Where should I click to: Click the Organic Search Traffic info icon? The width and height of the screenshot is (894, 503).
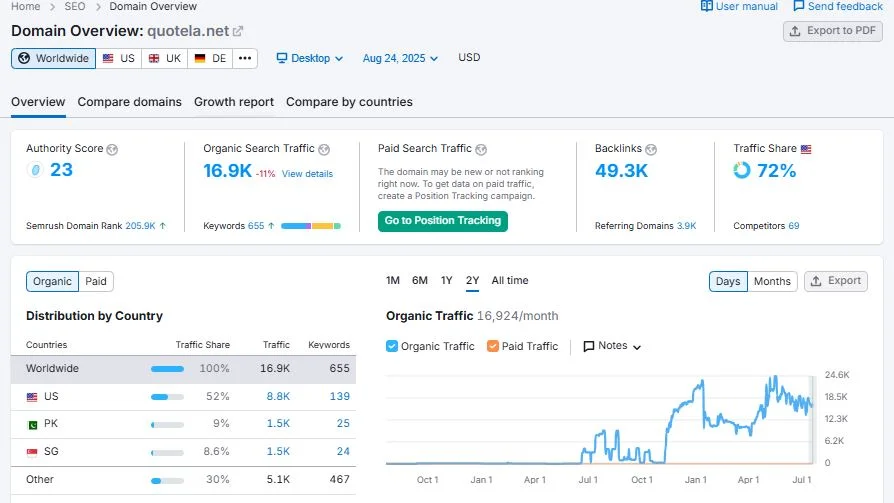[x=324, y=149]
